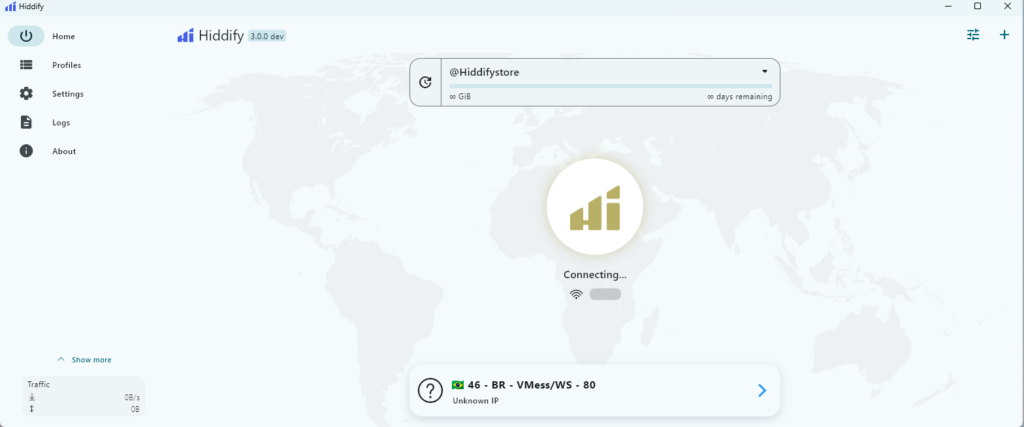Click the About info icon
1024x427 pixels.
tap(26, 151)
